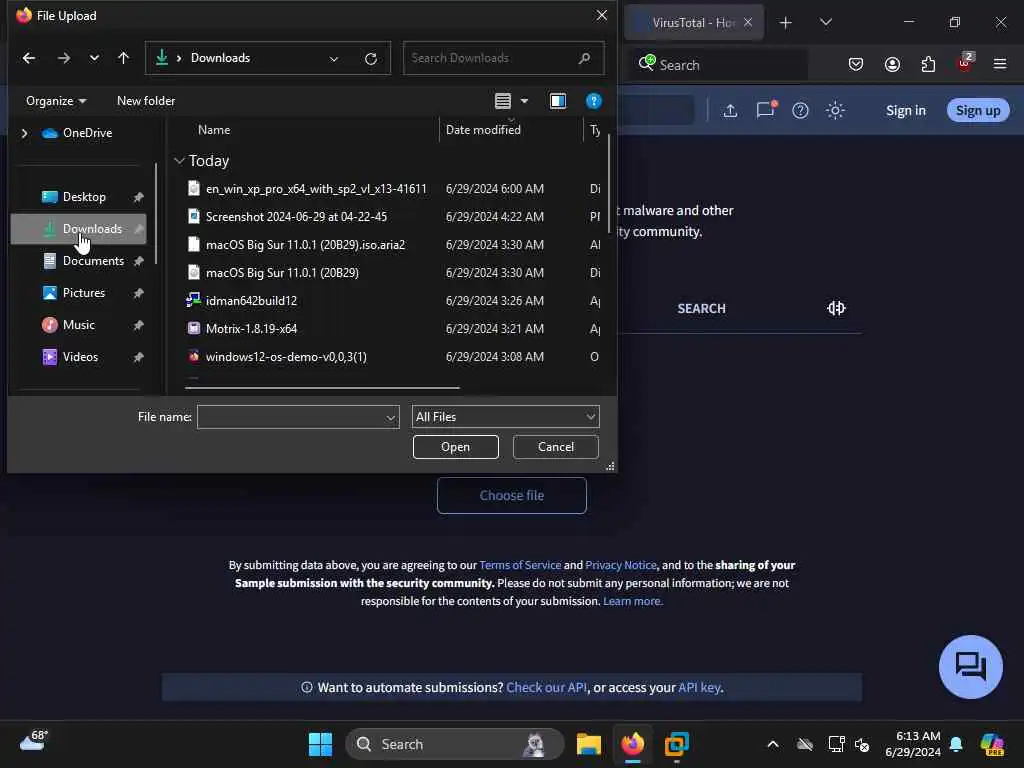Open VirusTotal chat bubble

(x=970, y=667)
